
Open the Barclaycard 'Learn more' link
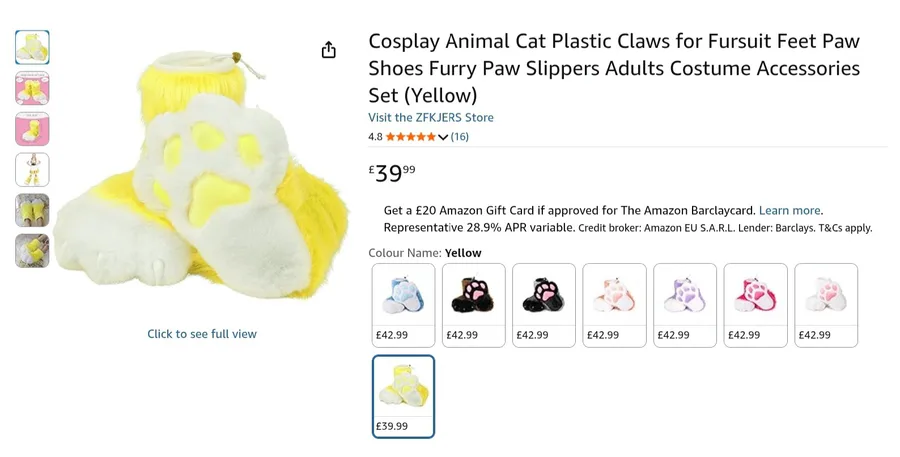789,211
